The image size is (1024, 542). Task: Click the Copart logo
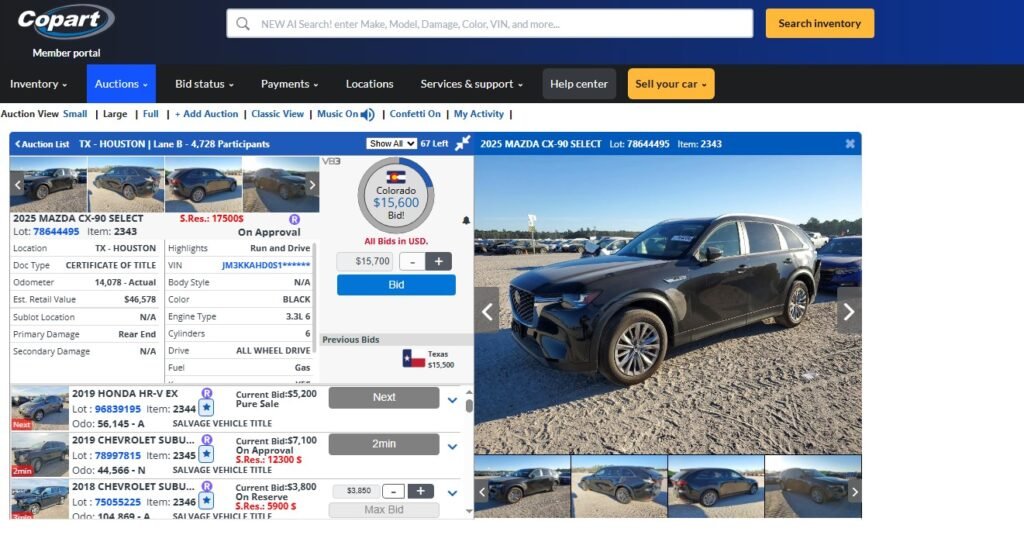pos(65,22)
